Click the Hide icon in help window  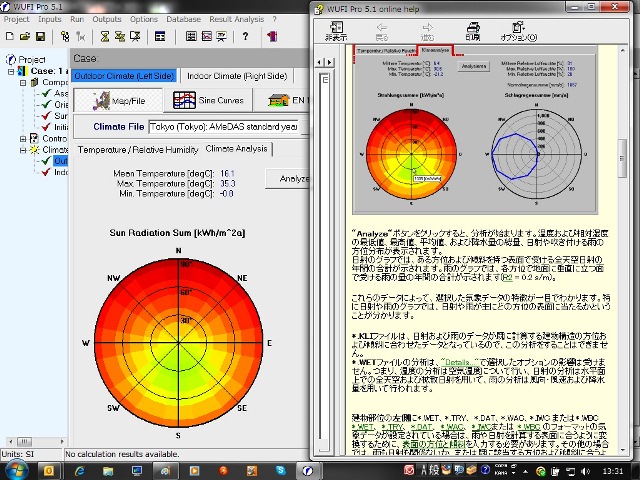coord(335,31)
